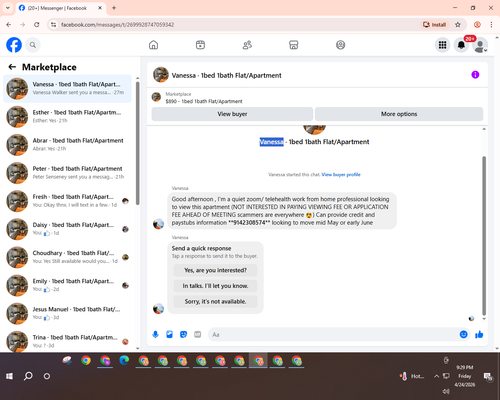Open Abrar conversation in list
The height and width of the screenshot is (400, 500).
[x=67, y=145]
